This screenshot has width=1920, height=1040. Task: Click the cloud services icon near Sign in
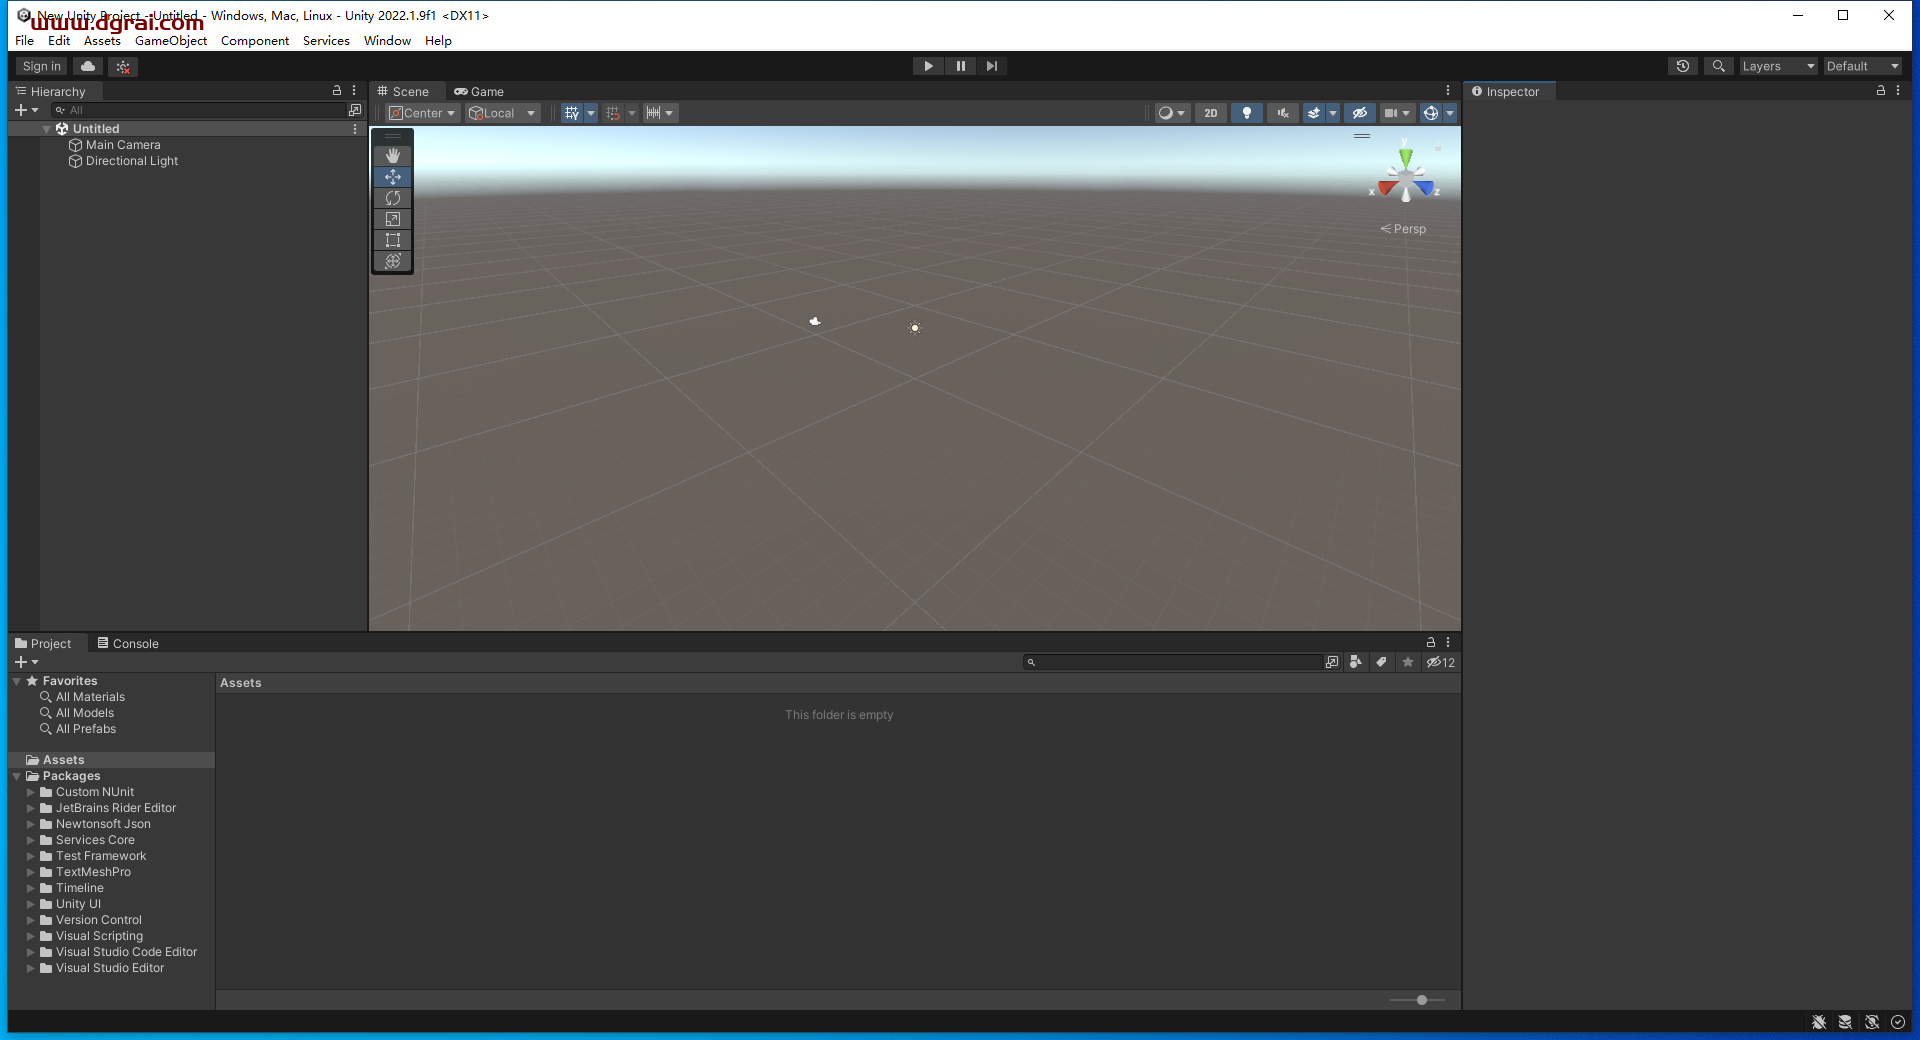tap(87, 66)
